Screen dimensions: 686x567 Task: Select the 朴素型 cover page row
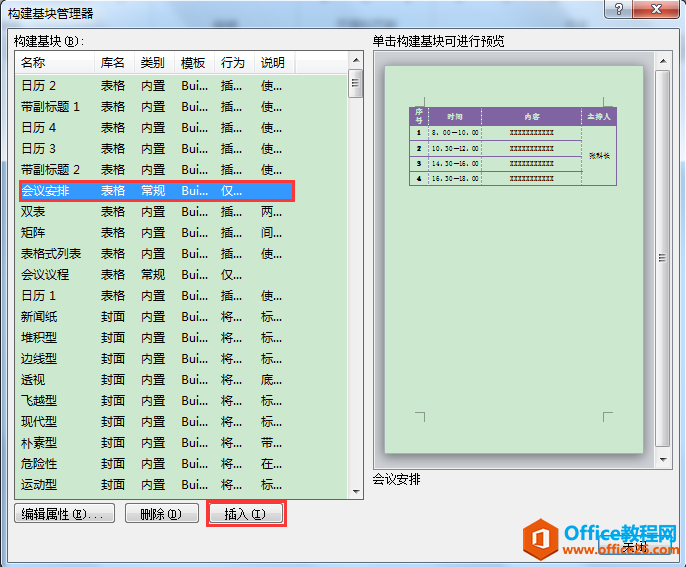158,443
